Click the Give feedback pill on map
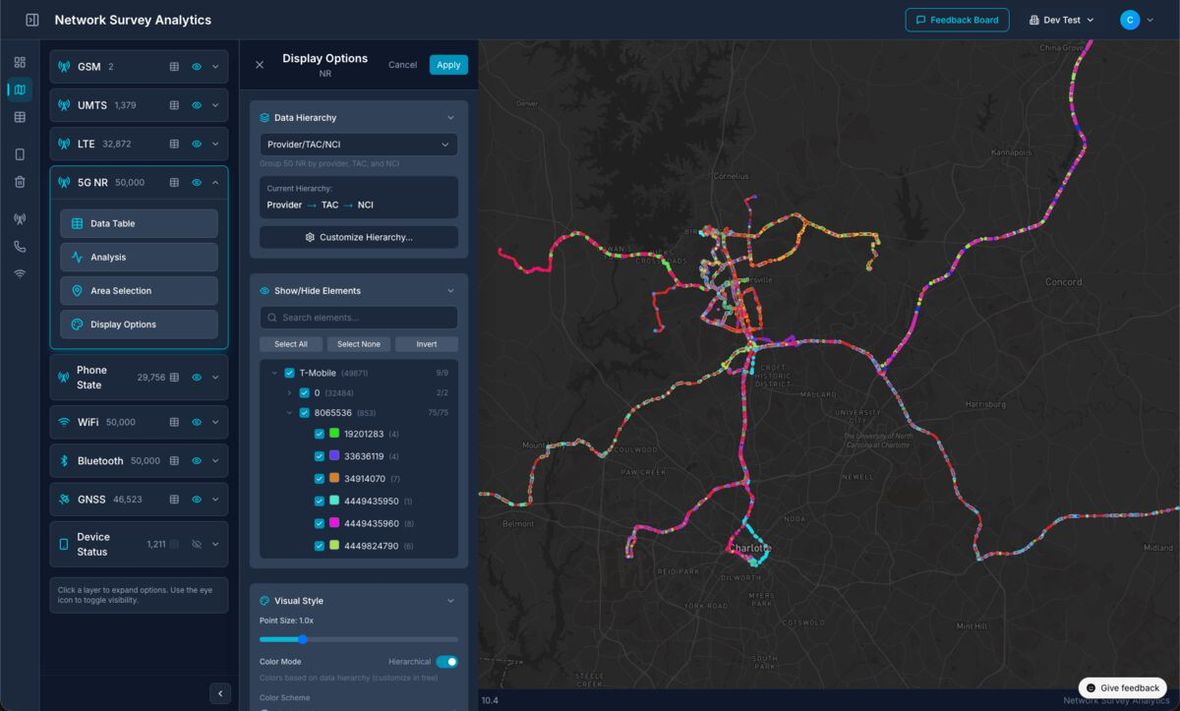 (x=1122, y=688)
